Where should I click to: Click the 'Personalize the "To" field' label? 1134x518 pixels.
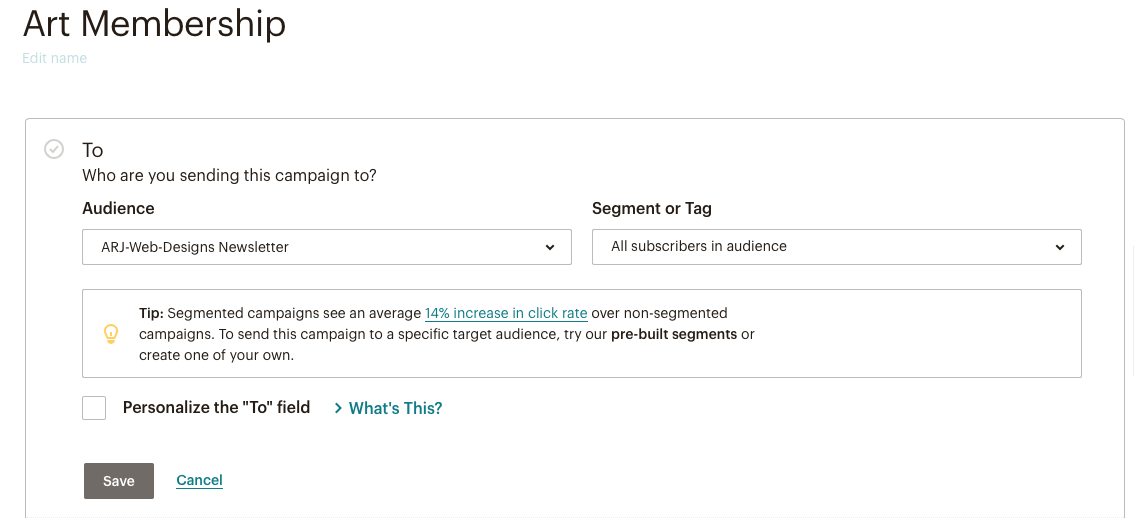click(x=216, y=407)
